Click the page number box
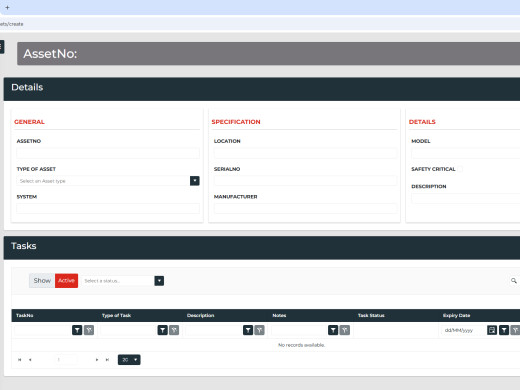This screenshot has height=390, width=520. coord(66,360)
